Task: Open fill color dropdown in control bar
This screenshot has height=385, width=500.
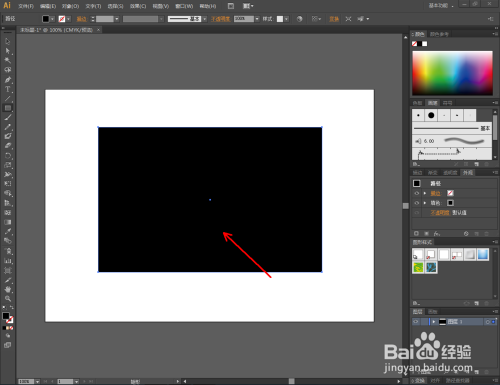Action: [52, 19]
